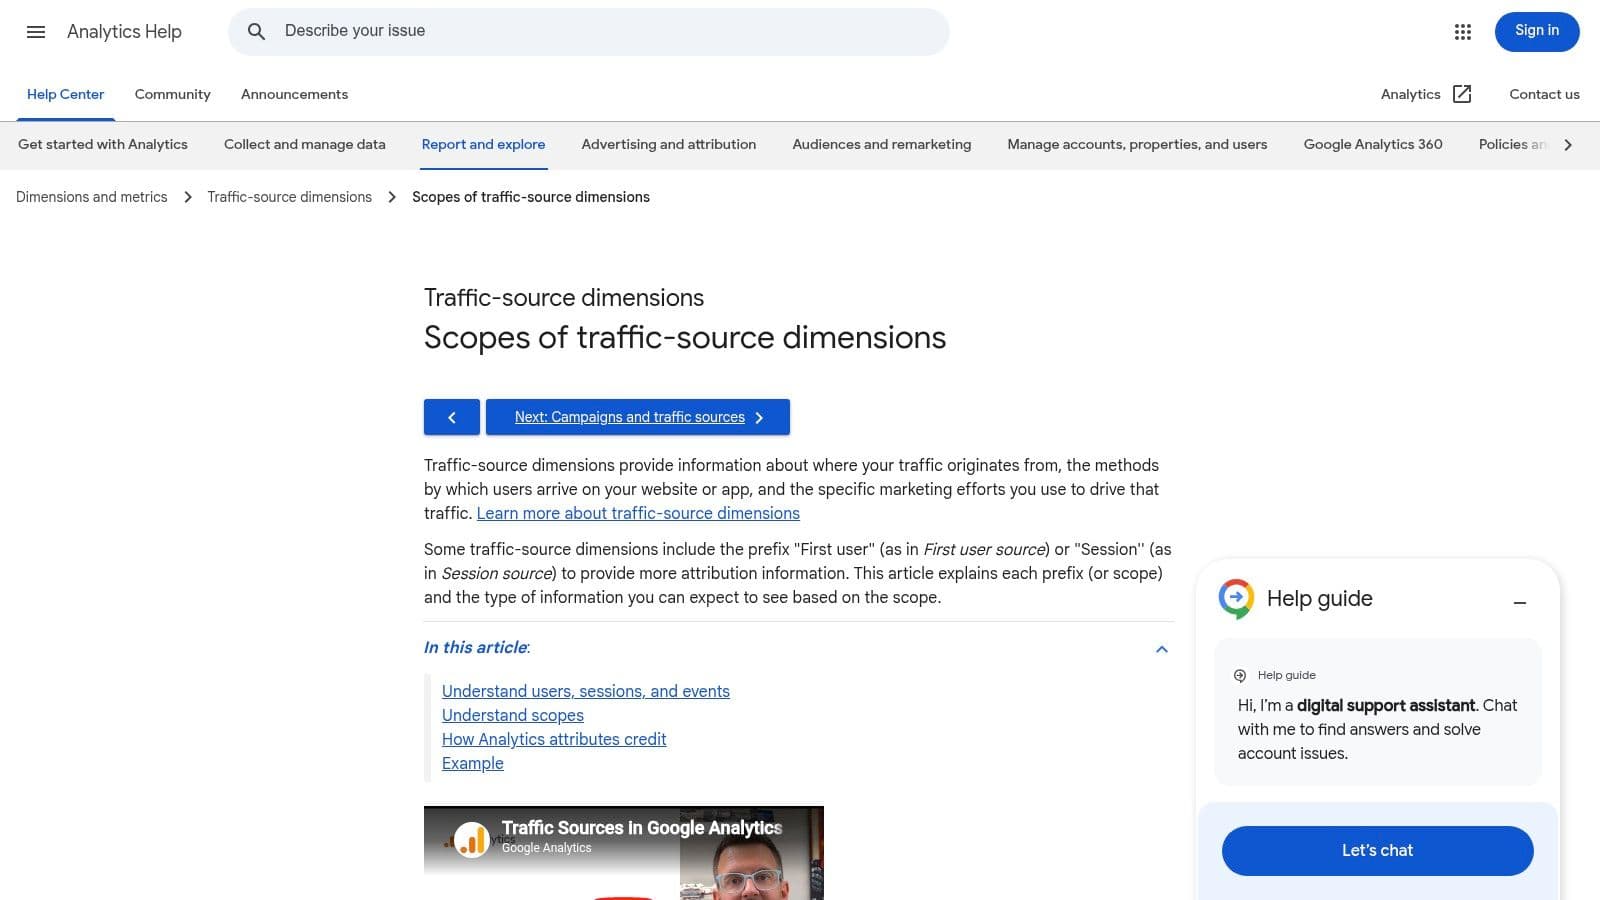
Task: Click the Analytics external link icon
Action: point(1462,94)
